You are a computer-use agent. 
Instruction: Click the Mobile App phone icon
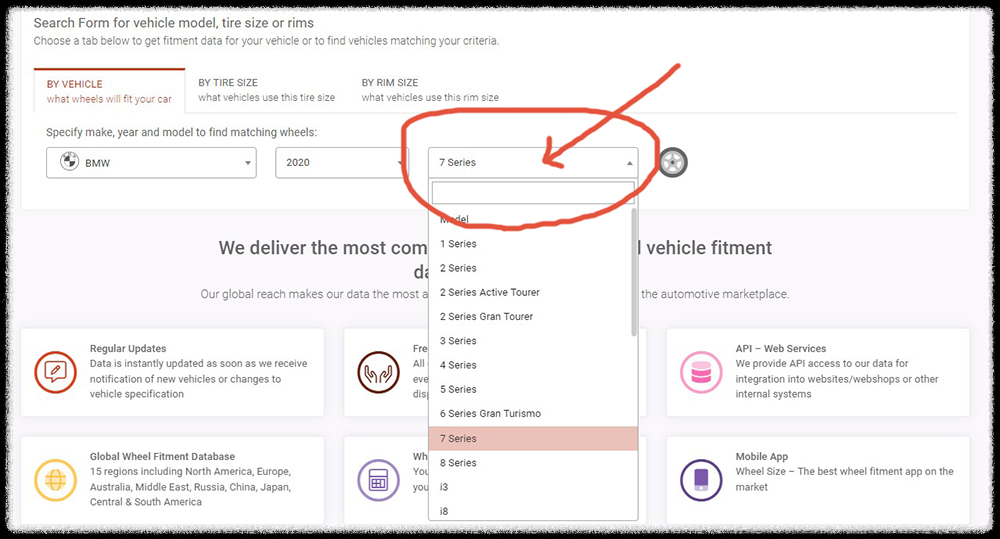(701, 480)
